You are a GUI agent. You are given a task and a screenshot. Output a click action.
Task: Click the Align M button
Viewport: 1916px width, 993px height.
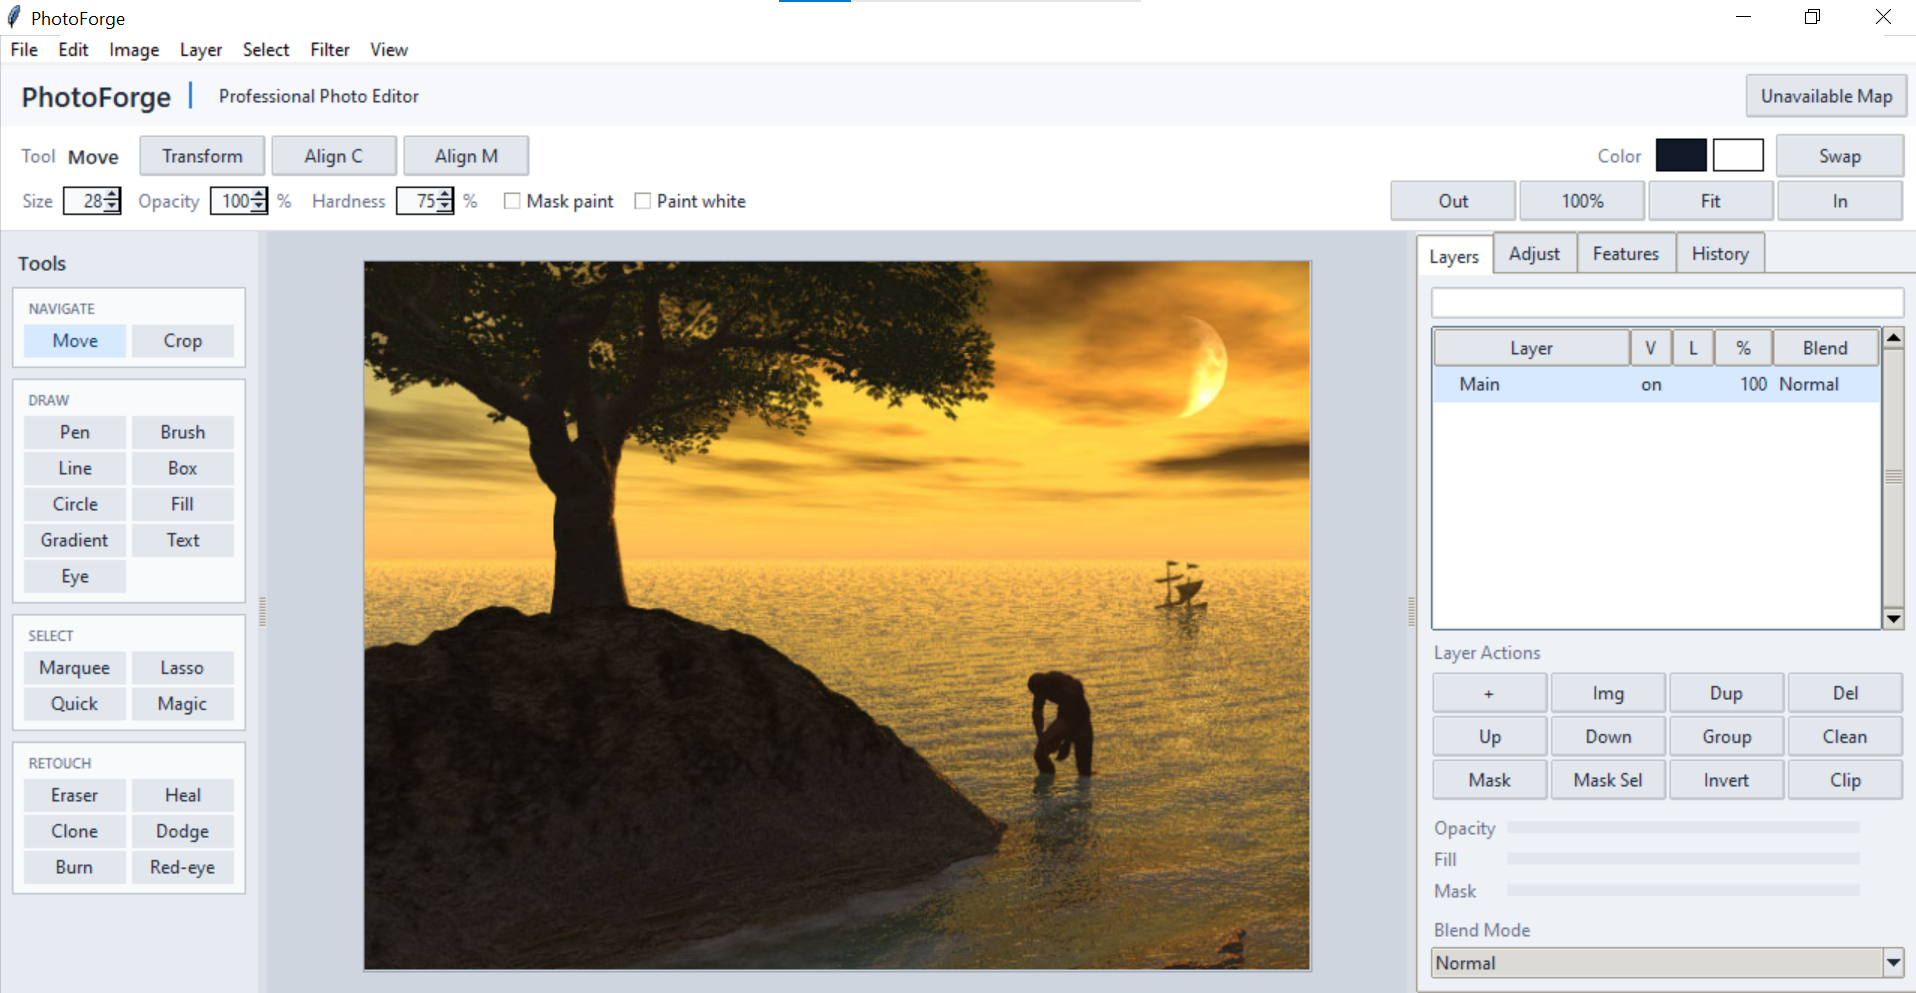[466, 156]
